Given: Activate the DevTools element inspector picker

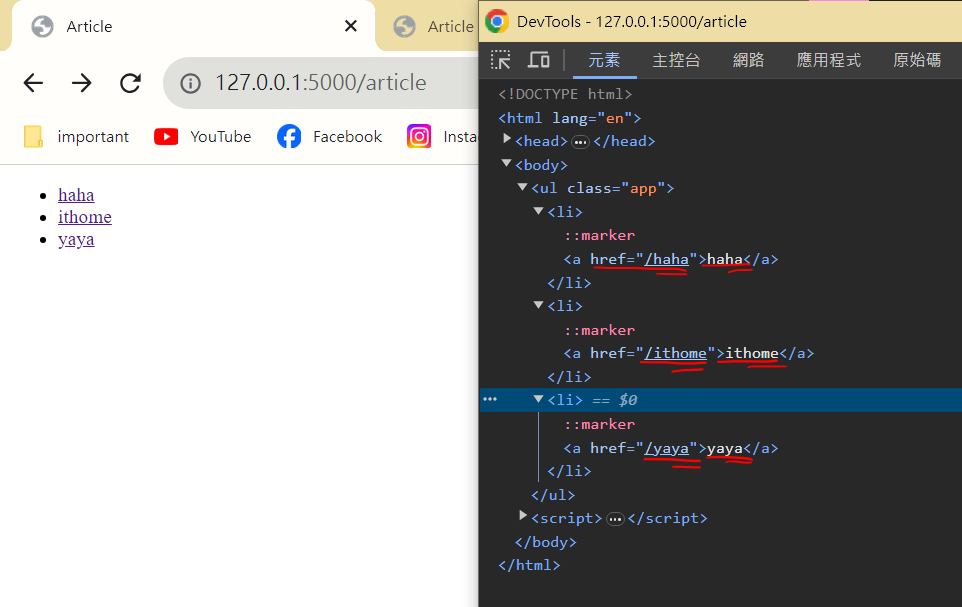Looking at the screenshot, I should click(501, 60).
